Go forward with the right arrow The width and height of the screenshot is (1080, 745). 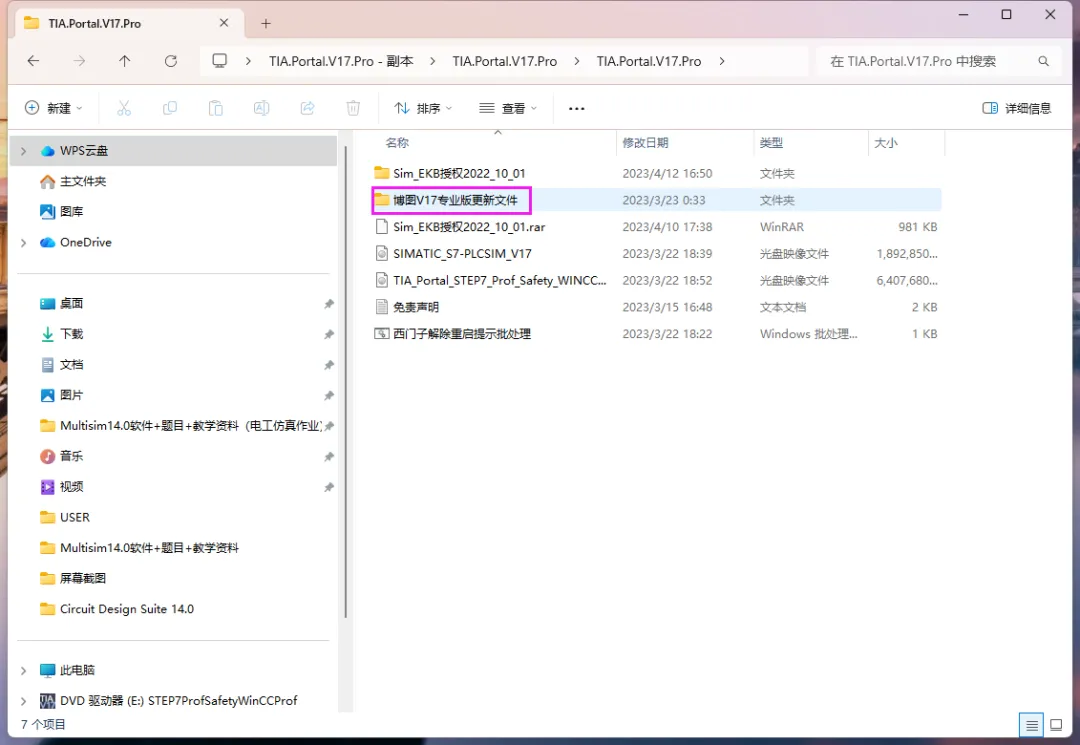click(x=79, y=61)
